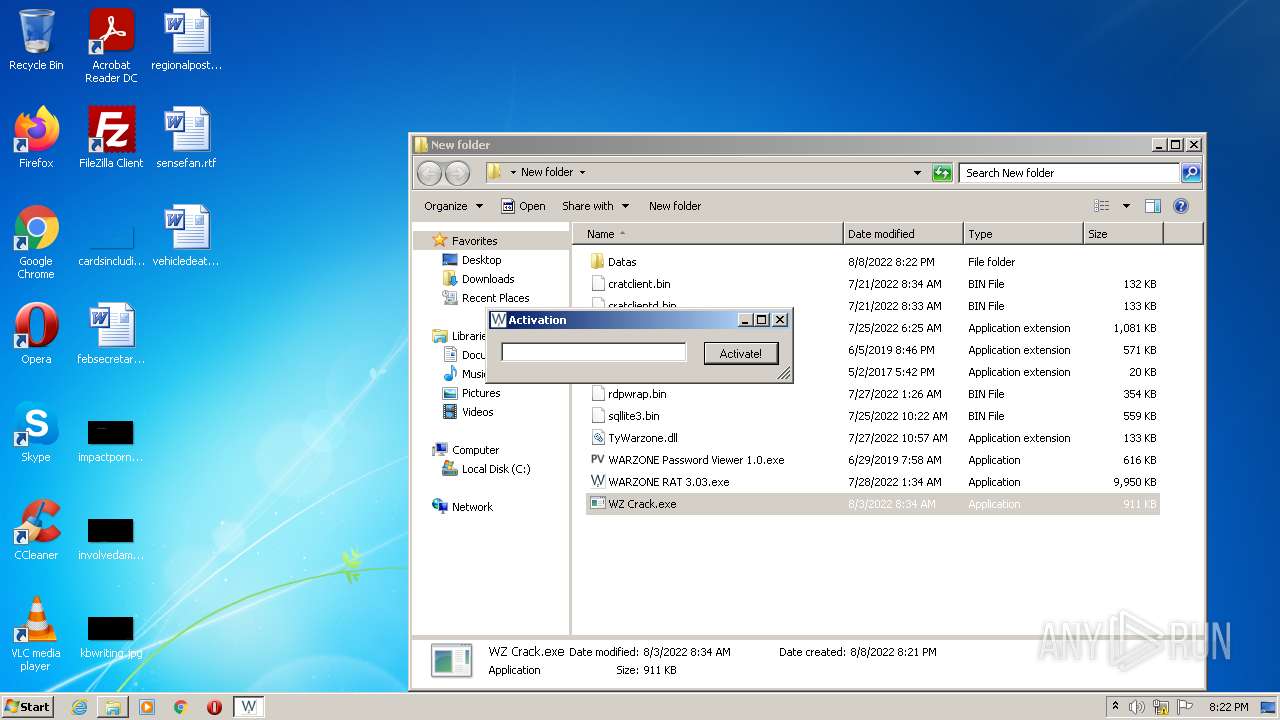Image resolution: width=1280 pixels, height=720 pixels.
Task: Show hidden tray icons arrow
Action: pos(1116,706)
